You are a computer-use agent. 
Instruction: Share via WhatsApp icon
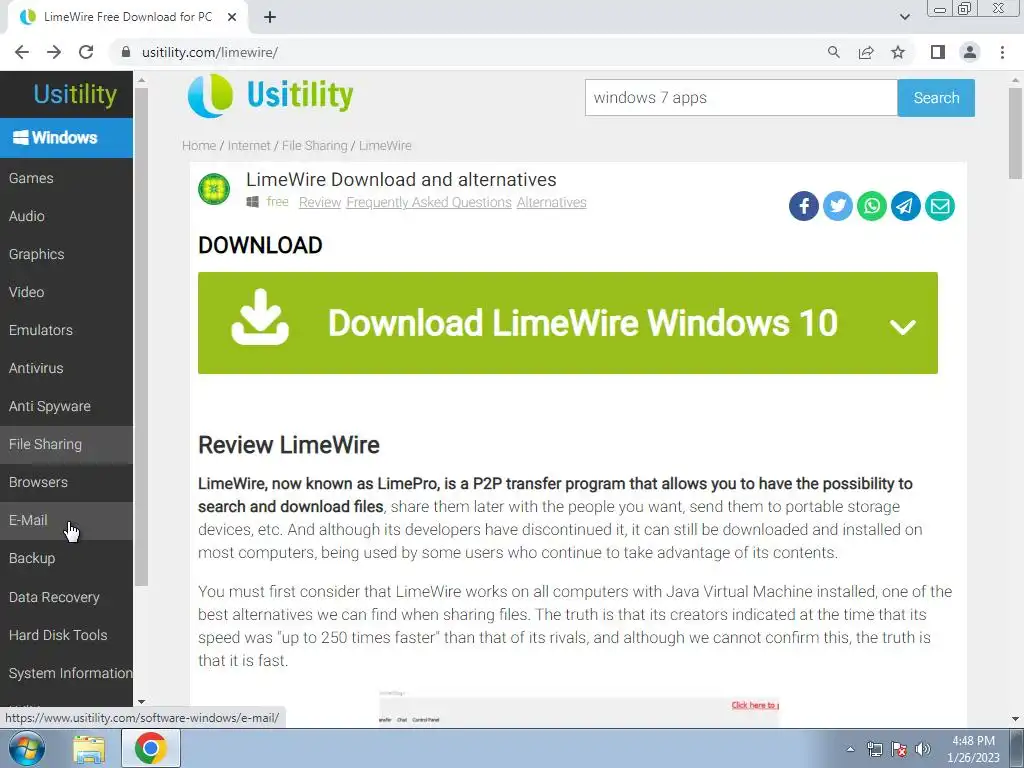coord(871,206)
